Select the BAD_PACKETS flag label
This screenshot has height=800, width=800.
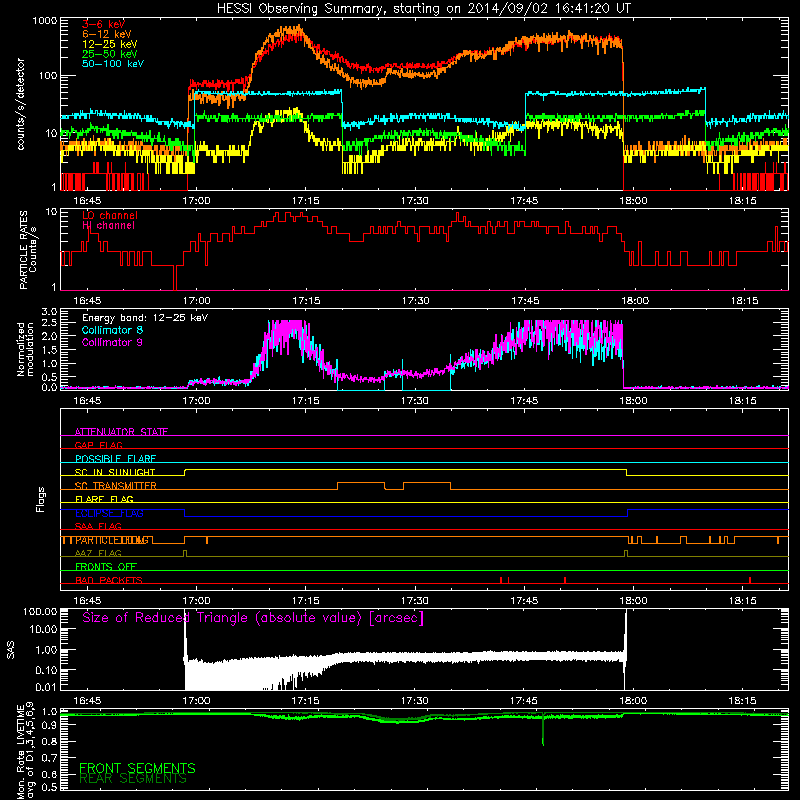point(109,580)
